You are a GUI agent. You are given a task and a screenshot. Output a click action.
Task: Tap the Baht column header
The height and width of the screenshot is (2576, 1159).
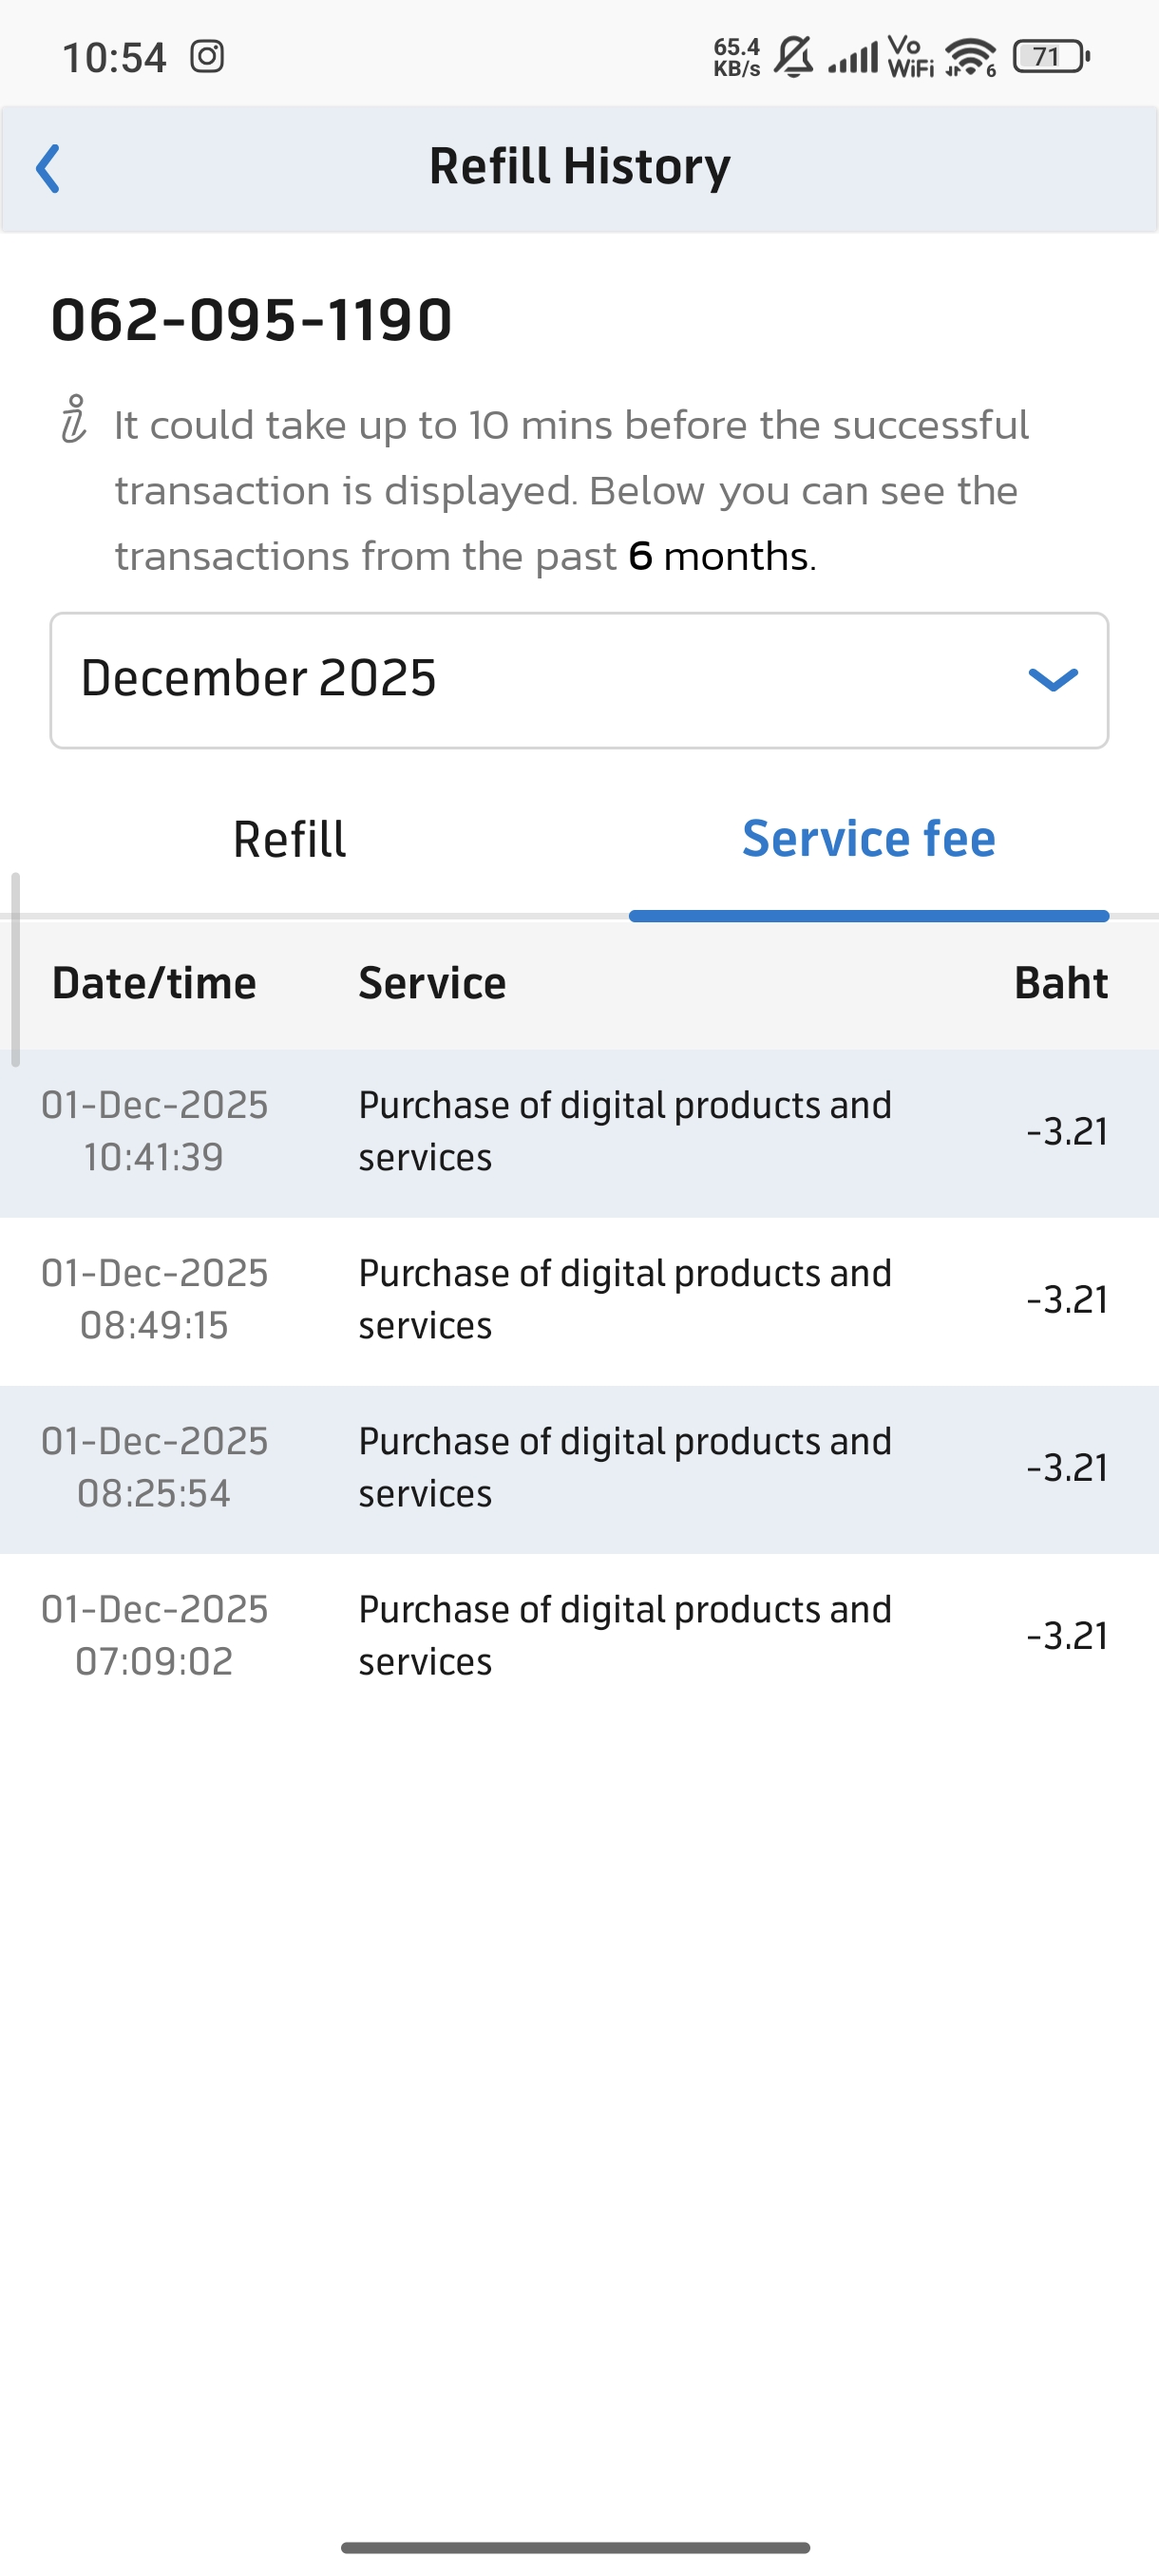tap(1060, 984)
